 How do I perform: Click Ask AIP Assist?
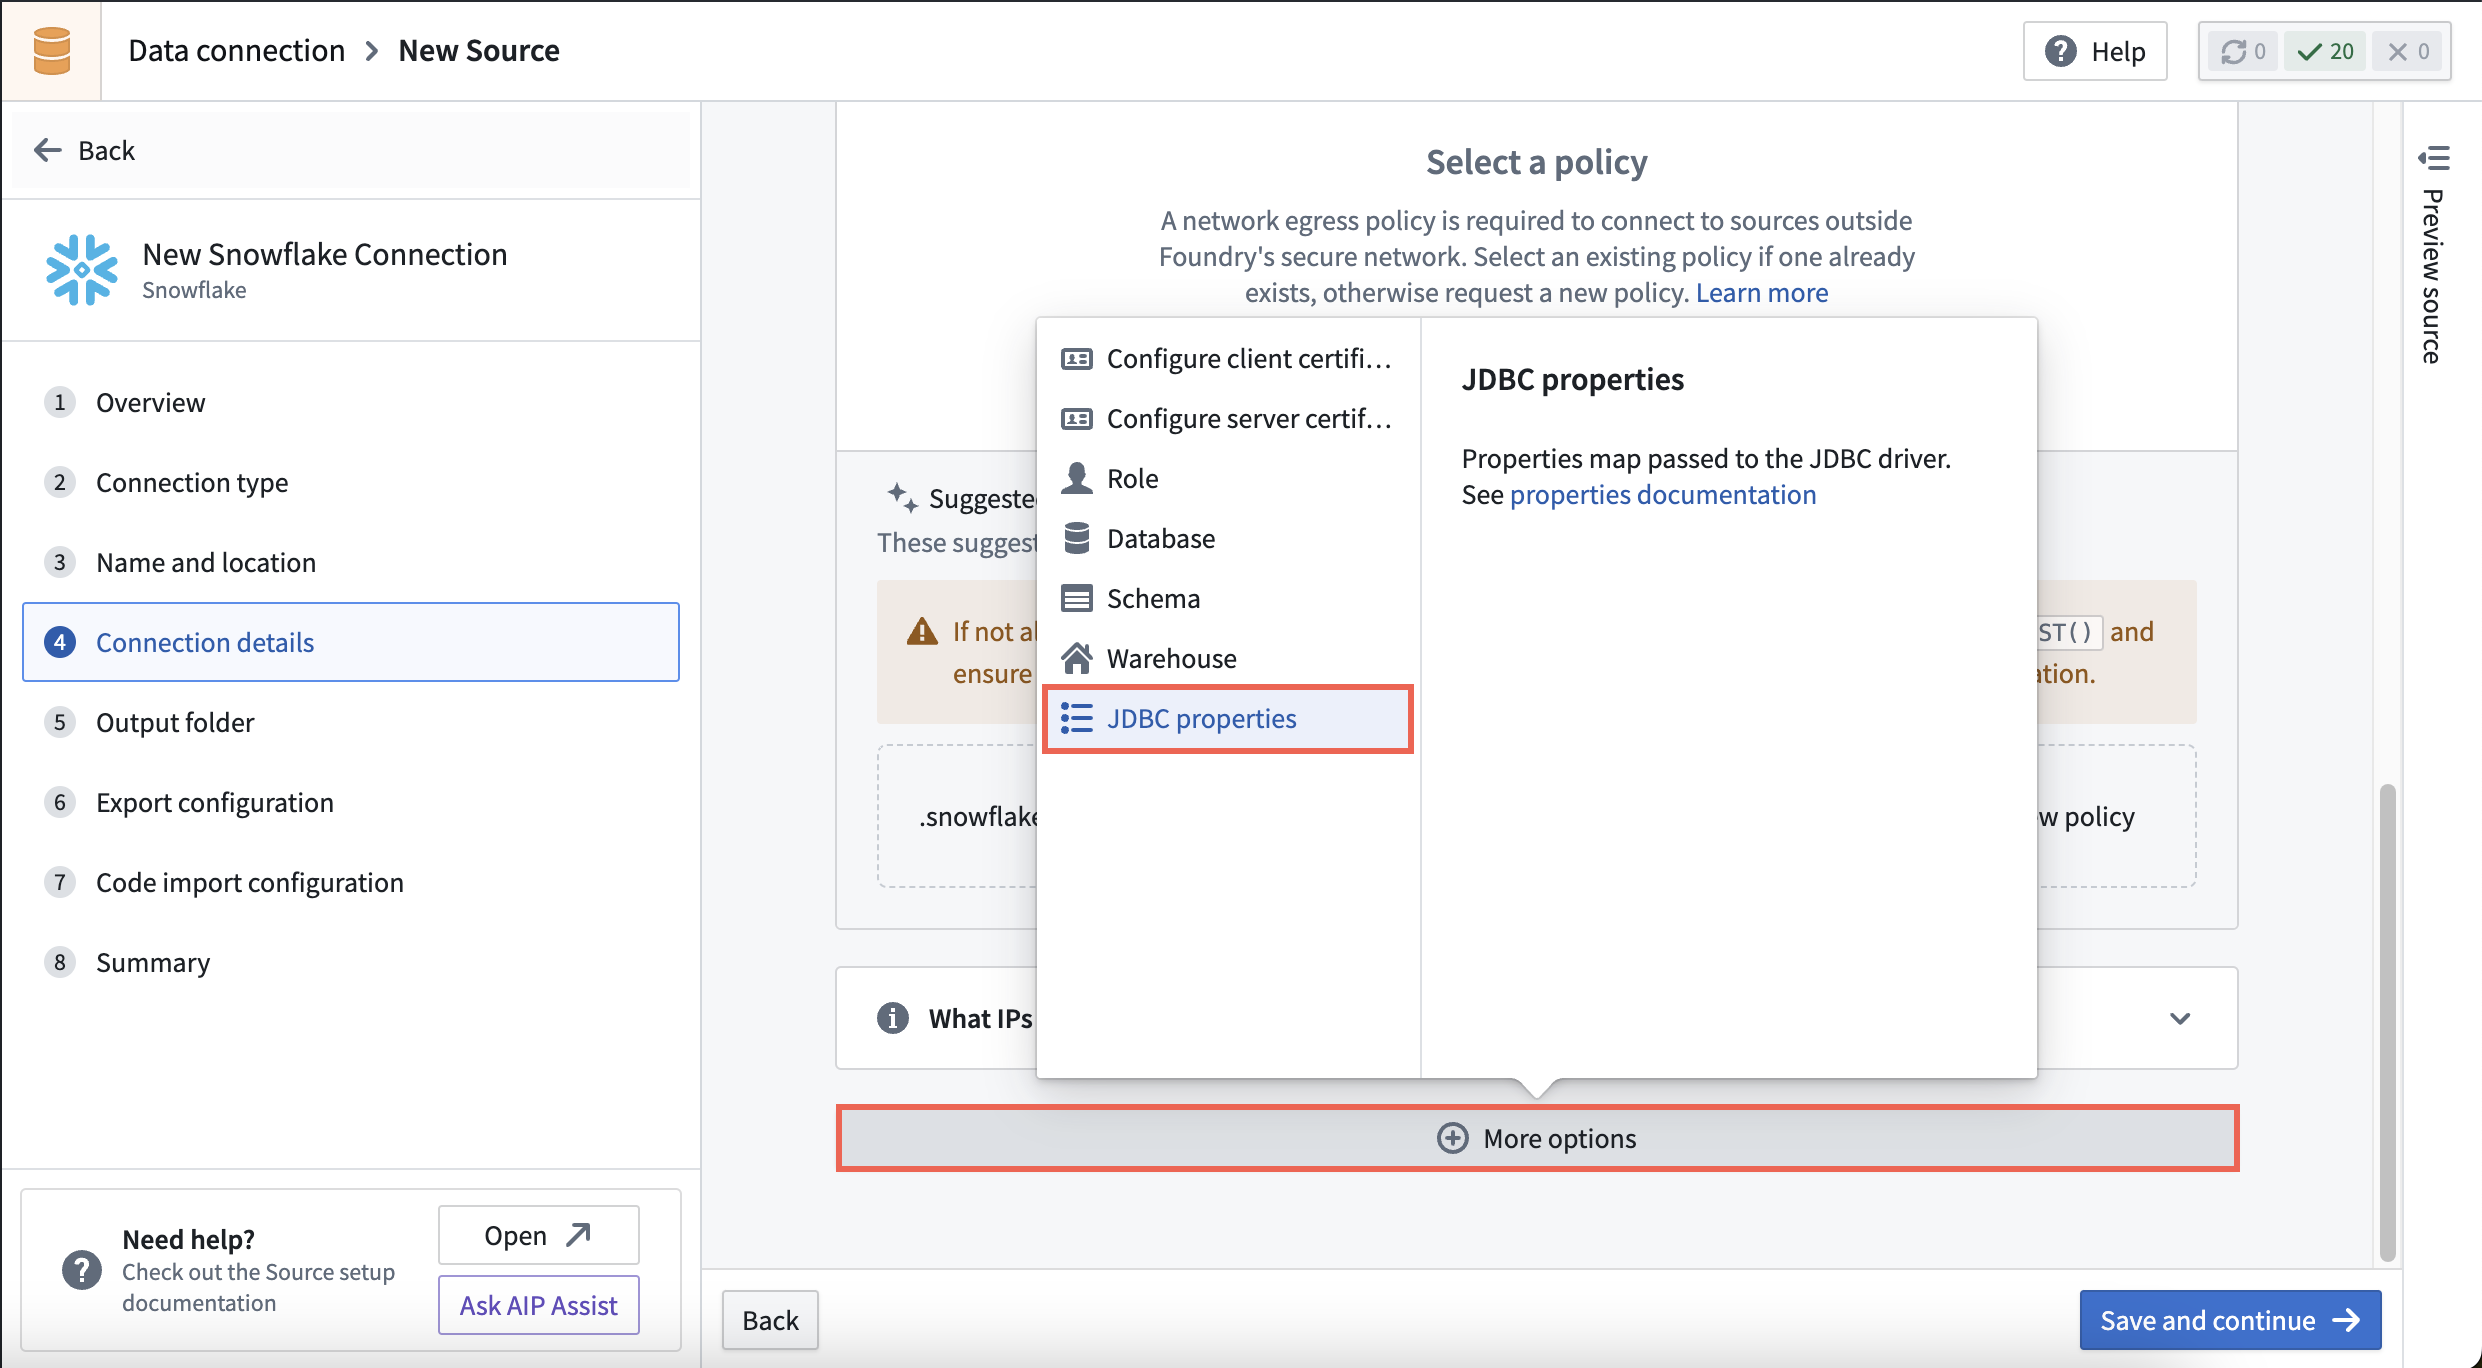point(538,1305)
